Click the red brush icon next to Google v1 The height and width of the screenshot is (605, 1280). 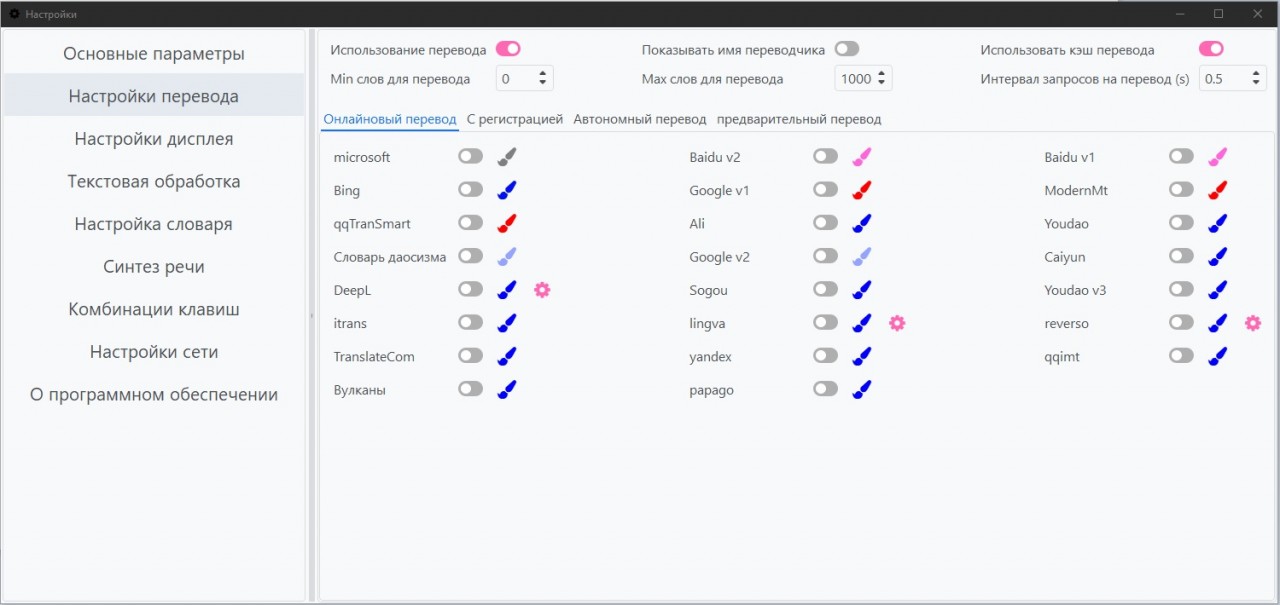tap(862, 190)
